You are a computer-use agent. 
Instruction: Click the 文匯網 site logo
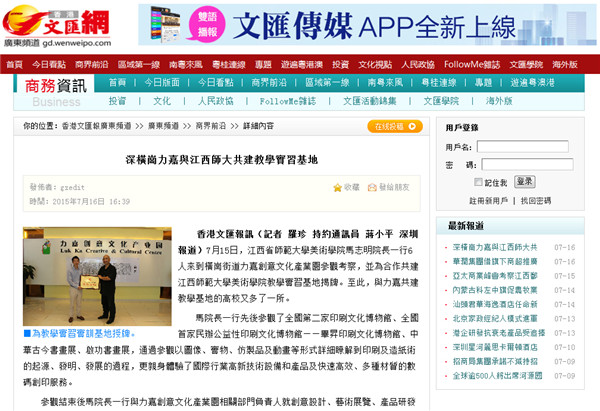57,26
